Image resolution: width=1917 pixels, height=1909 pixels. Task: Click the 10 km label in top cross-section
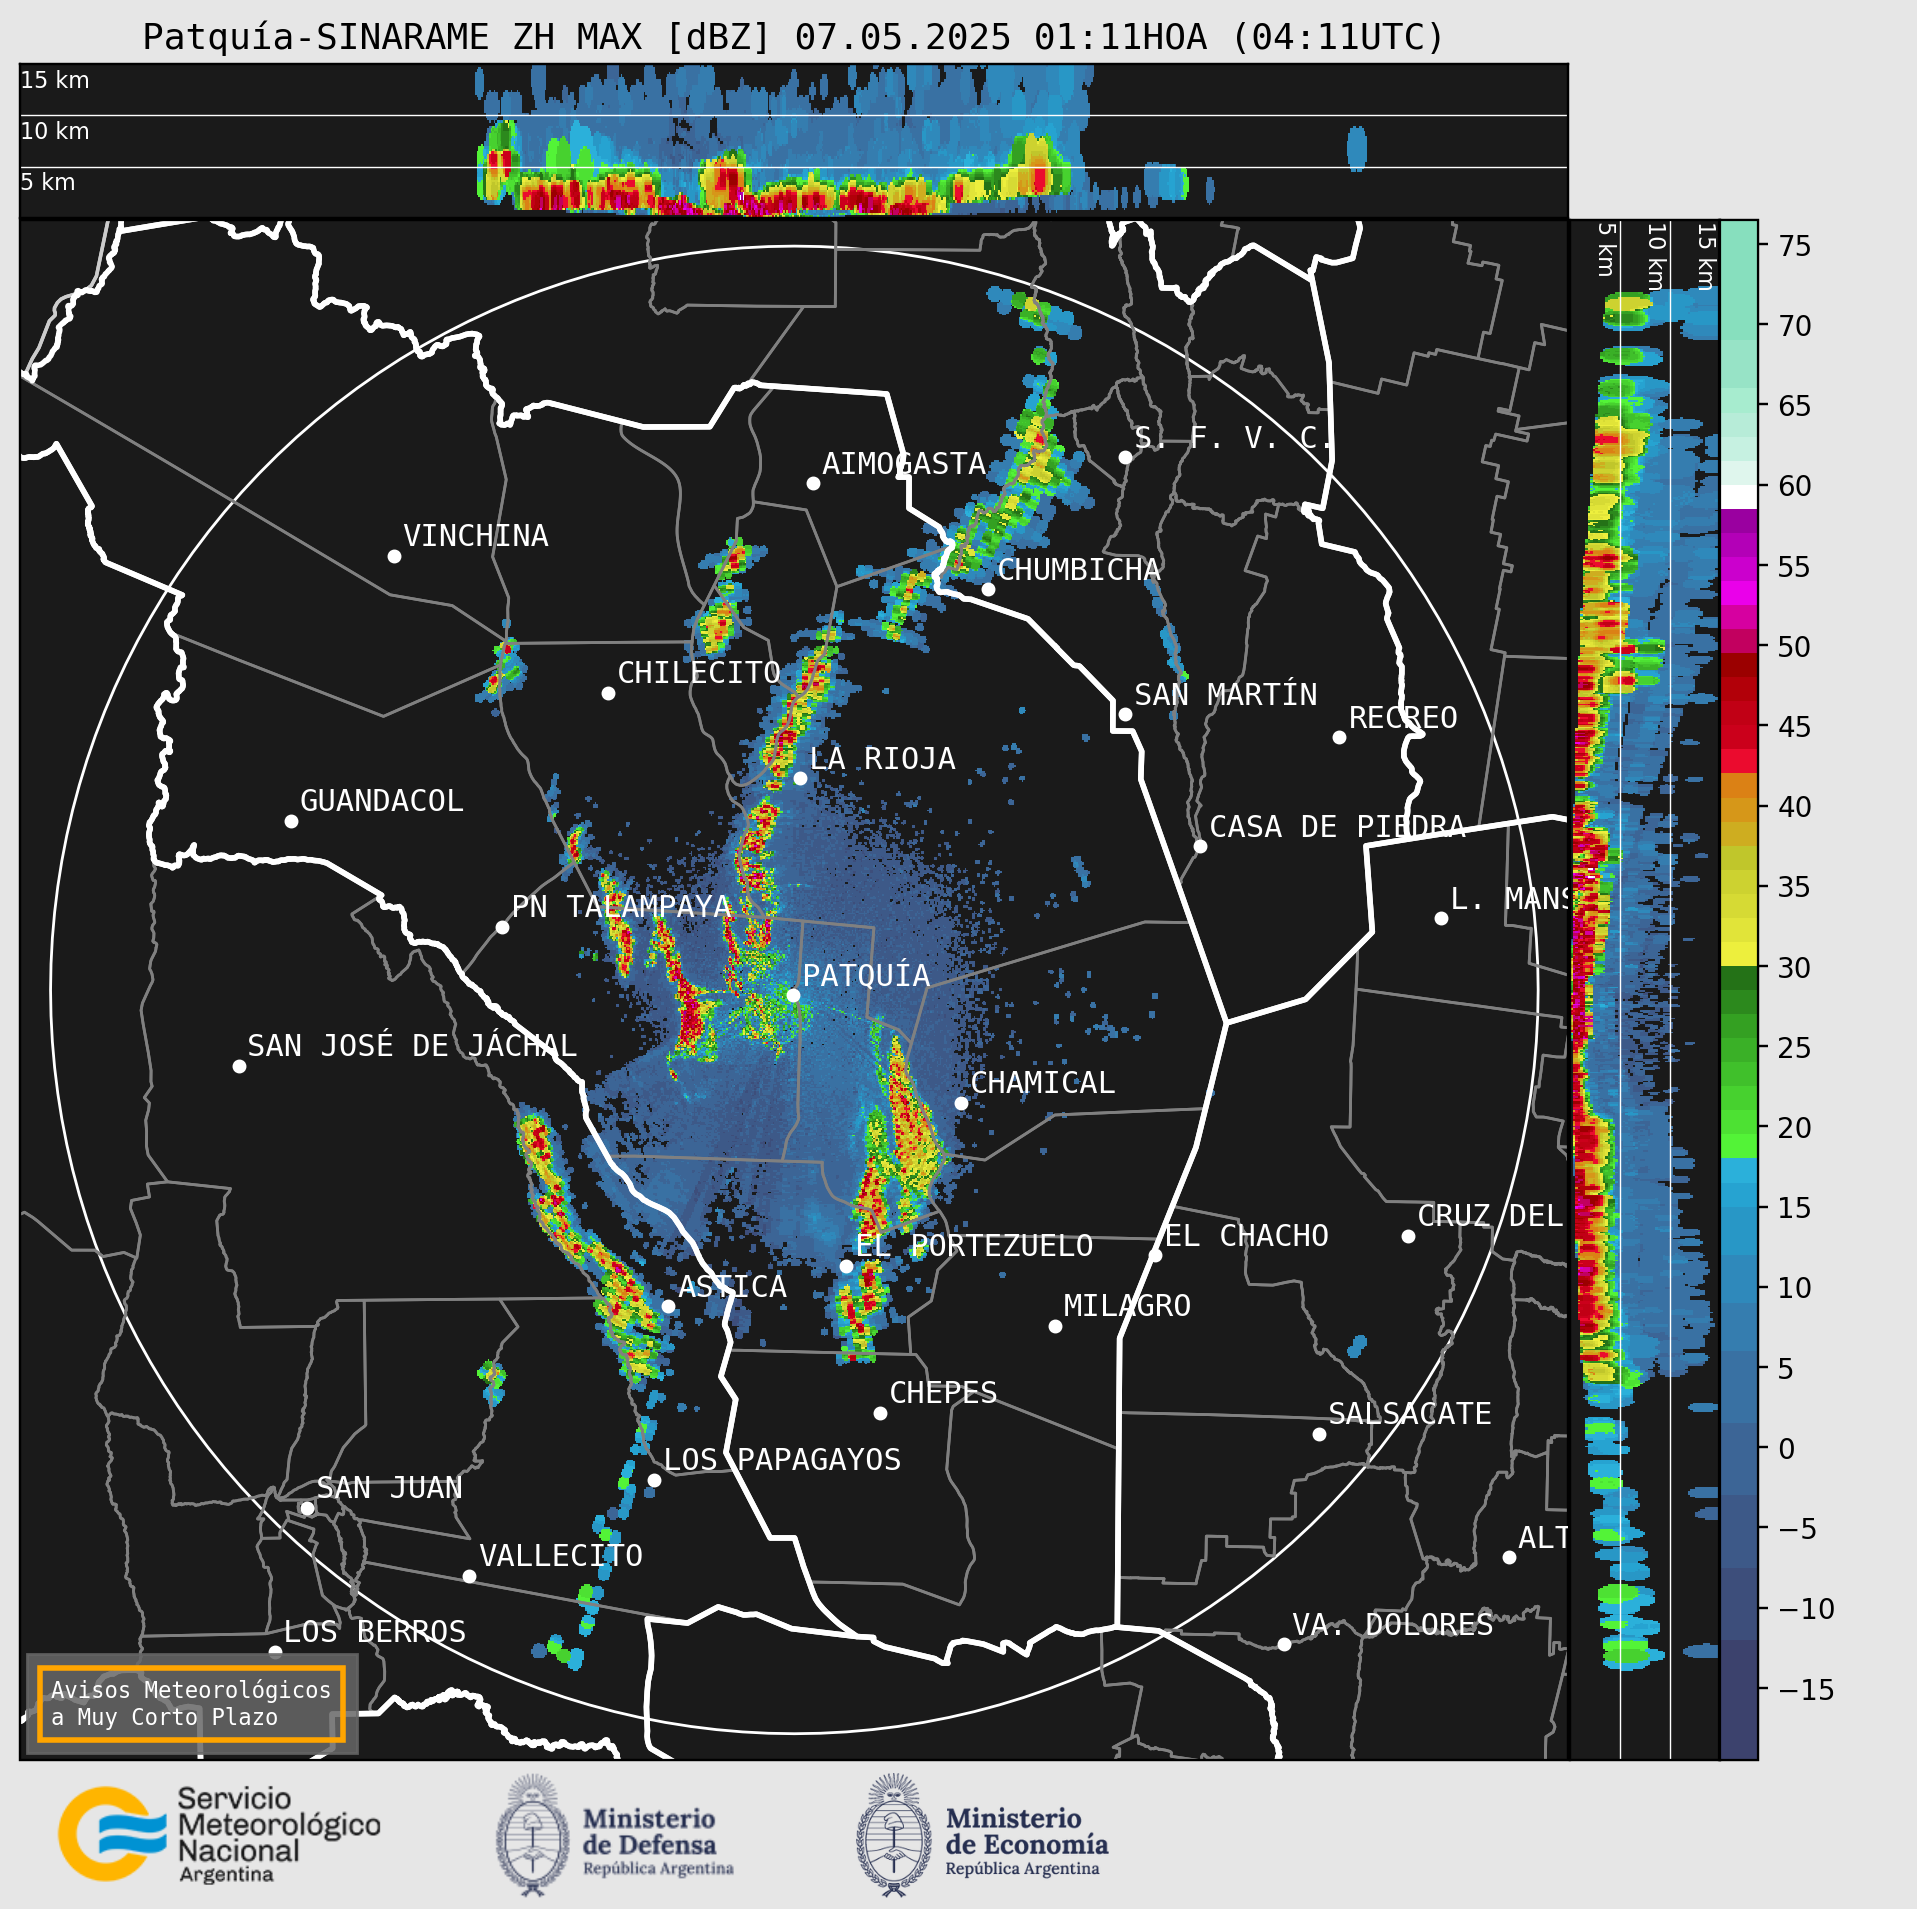[x=55, y=131]
